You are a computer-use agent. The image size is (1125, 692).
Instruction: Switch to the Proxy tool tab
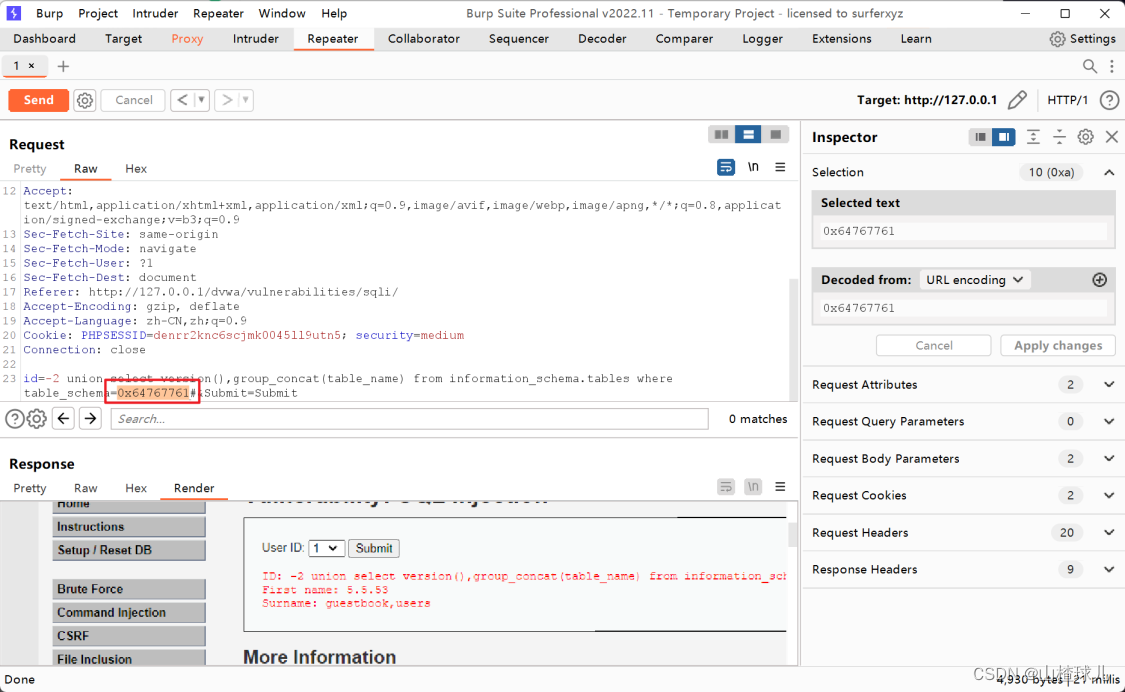[x=187, y=39]
